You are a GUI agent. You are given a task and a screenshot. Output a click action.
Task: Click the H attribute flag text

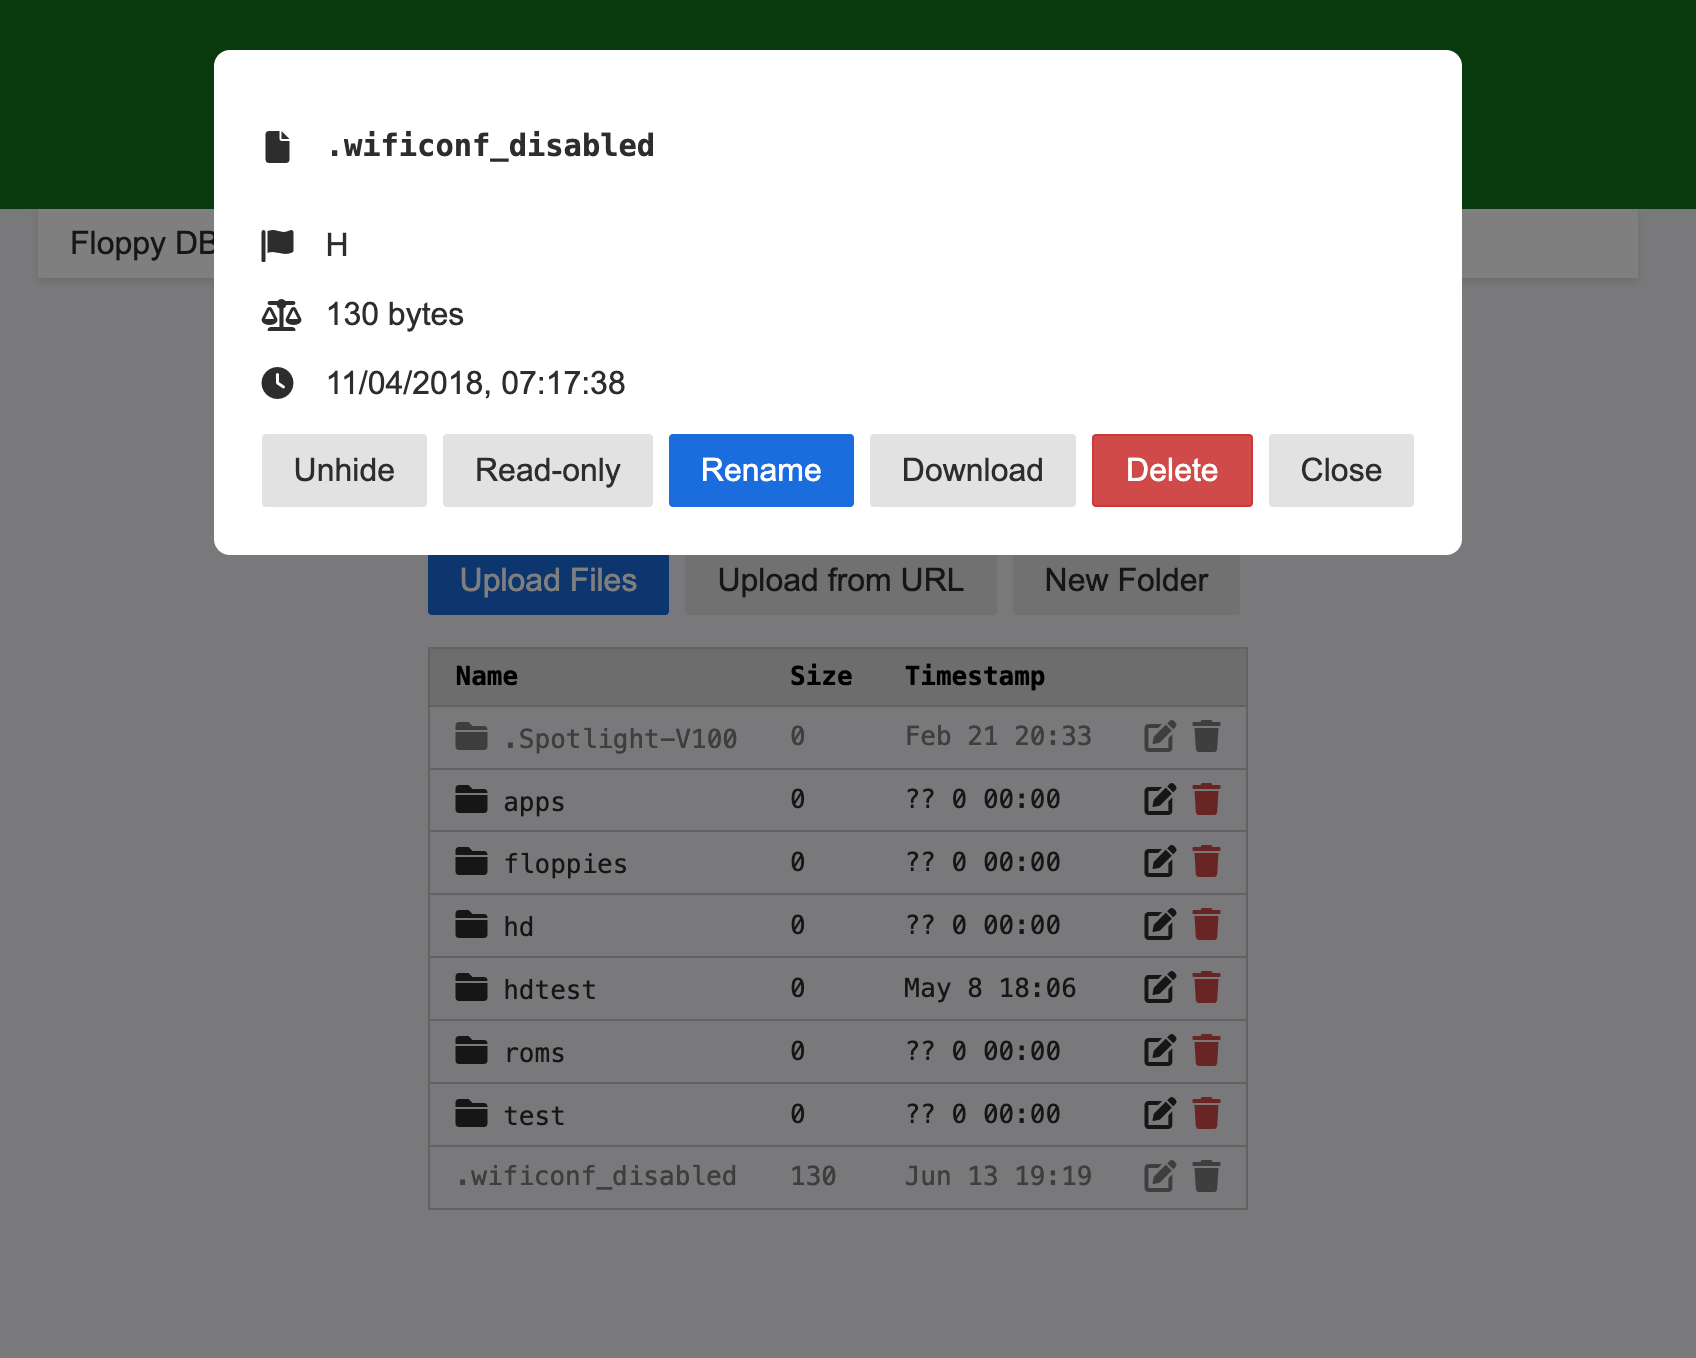tap(337, 245)
